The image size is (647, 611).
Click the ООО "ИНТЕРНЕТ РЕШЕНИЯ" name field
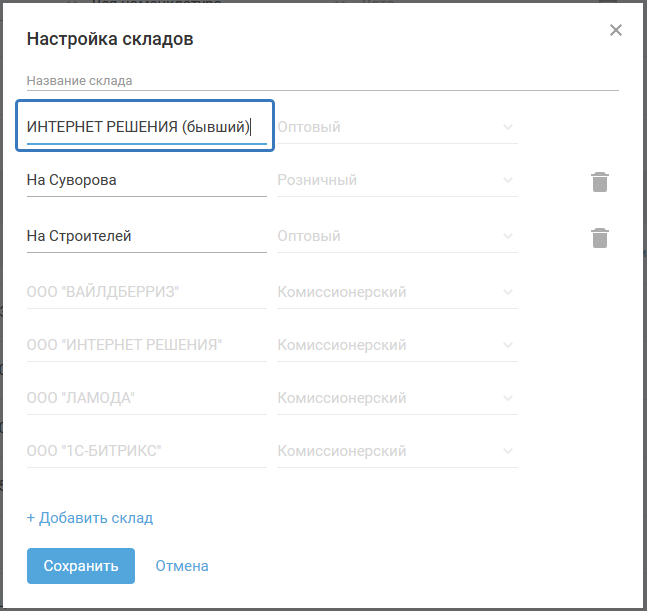point(146,345)
